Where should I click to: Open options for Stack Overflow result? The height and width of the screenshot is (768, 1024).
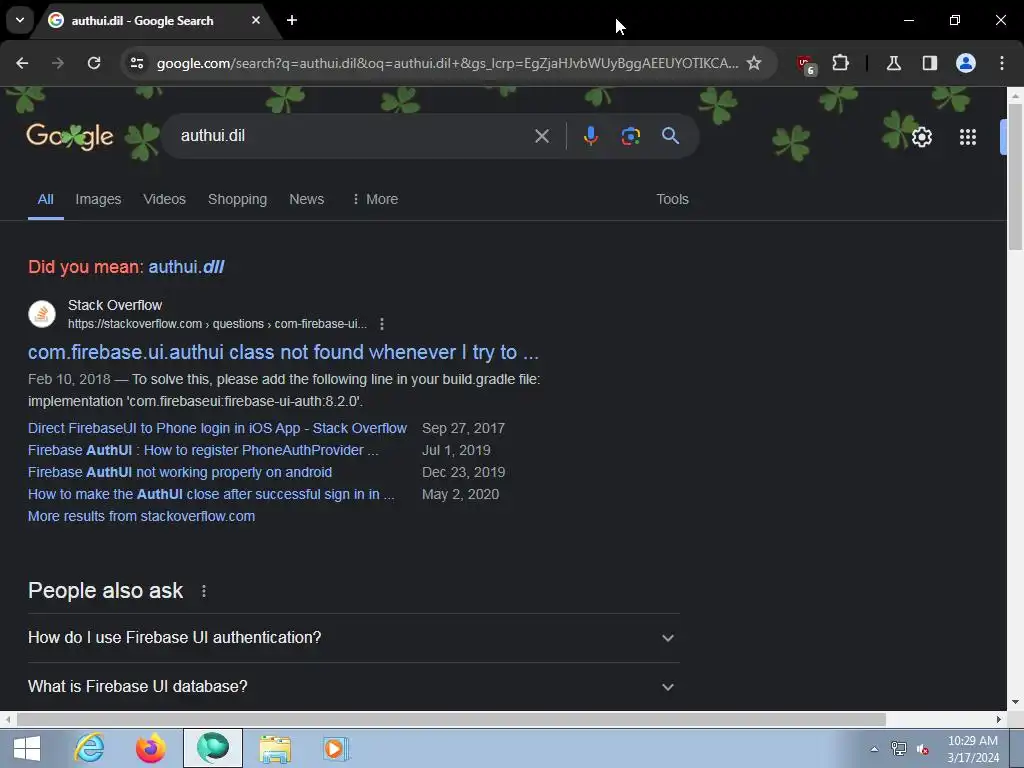click(382, 324)
